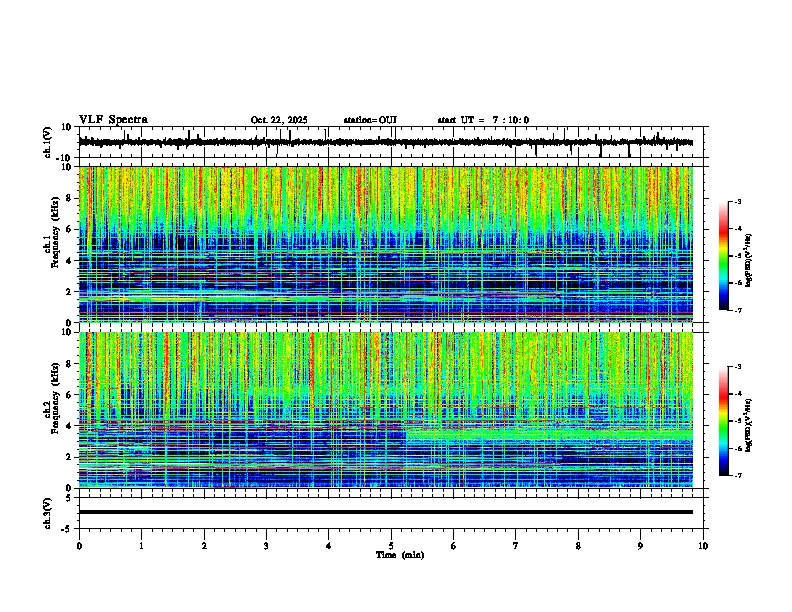The height and width of the screenshot is (612, 792).
Task: Click the ch.1 colorbar log(PSD) label
Action: 749,261
